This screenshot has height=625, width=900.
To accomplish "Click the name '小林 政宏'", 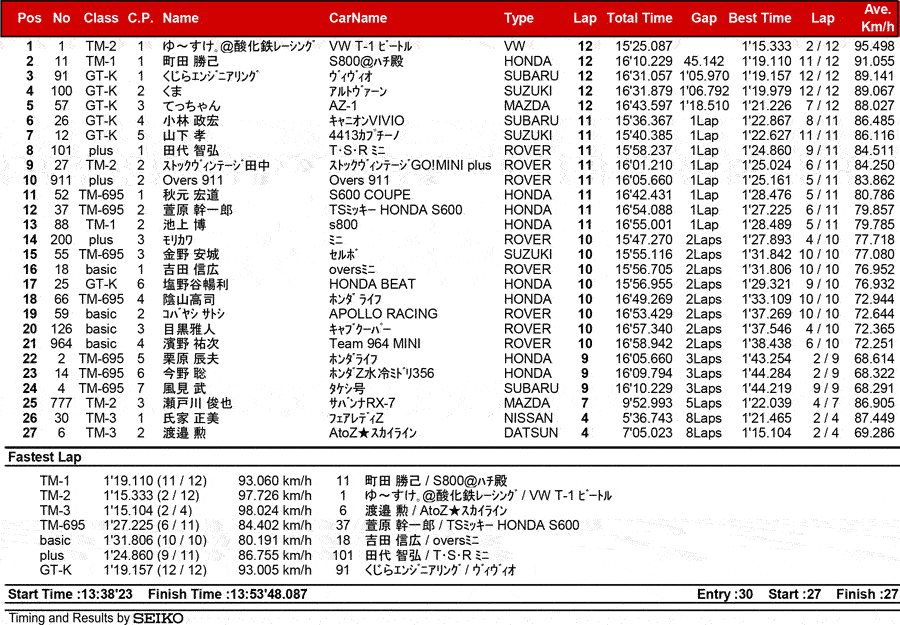I will pos(191,121).
